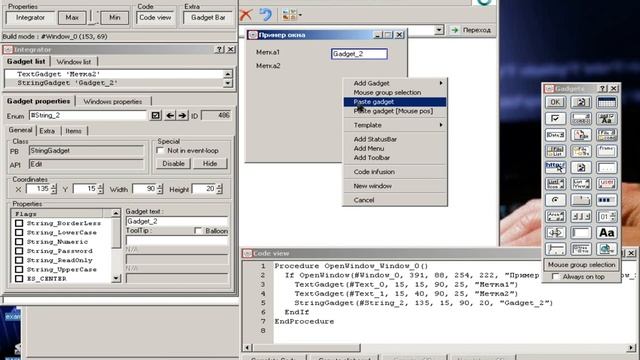The image size is (640, 360).
Task: Select the List Icon gadget tool
Action: coord(555,184)
